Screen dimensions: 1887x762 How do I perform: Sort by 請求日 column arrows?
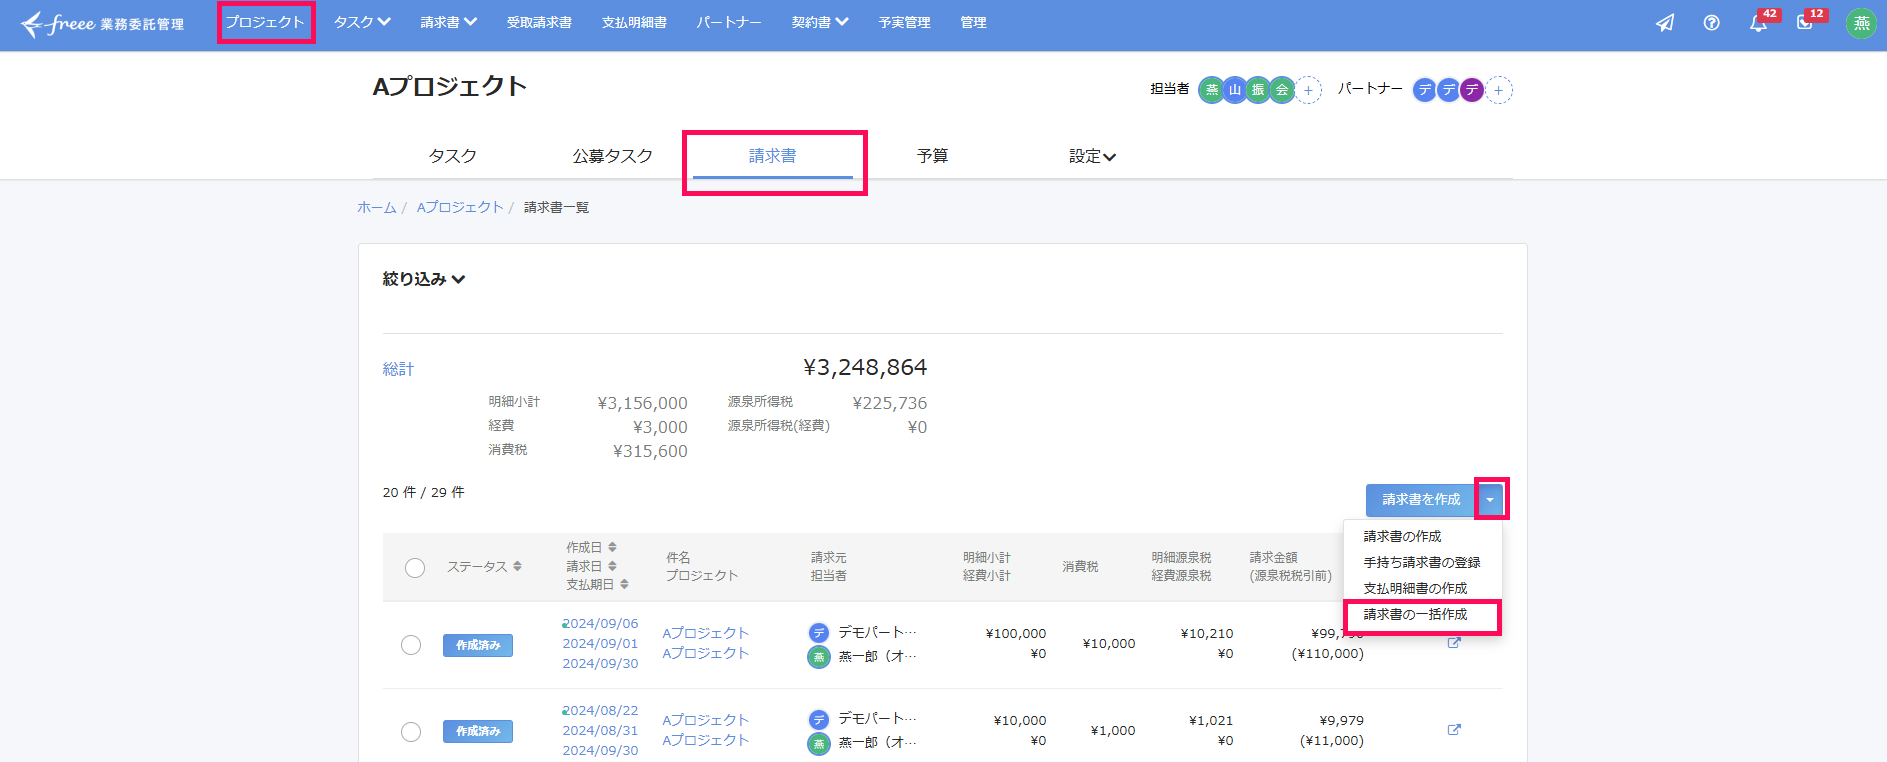click(x=612, y=566)
